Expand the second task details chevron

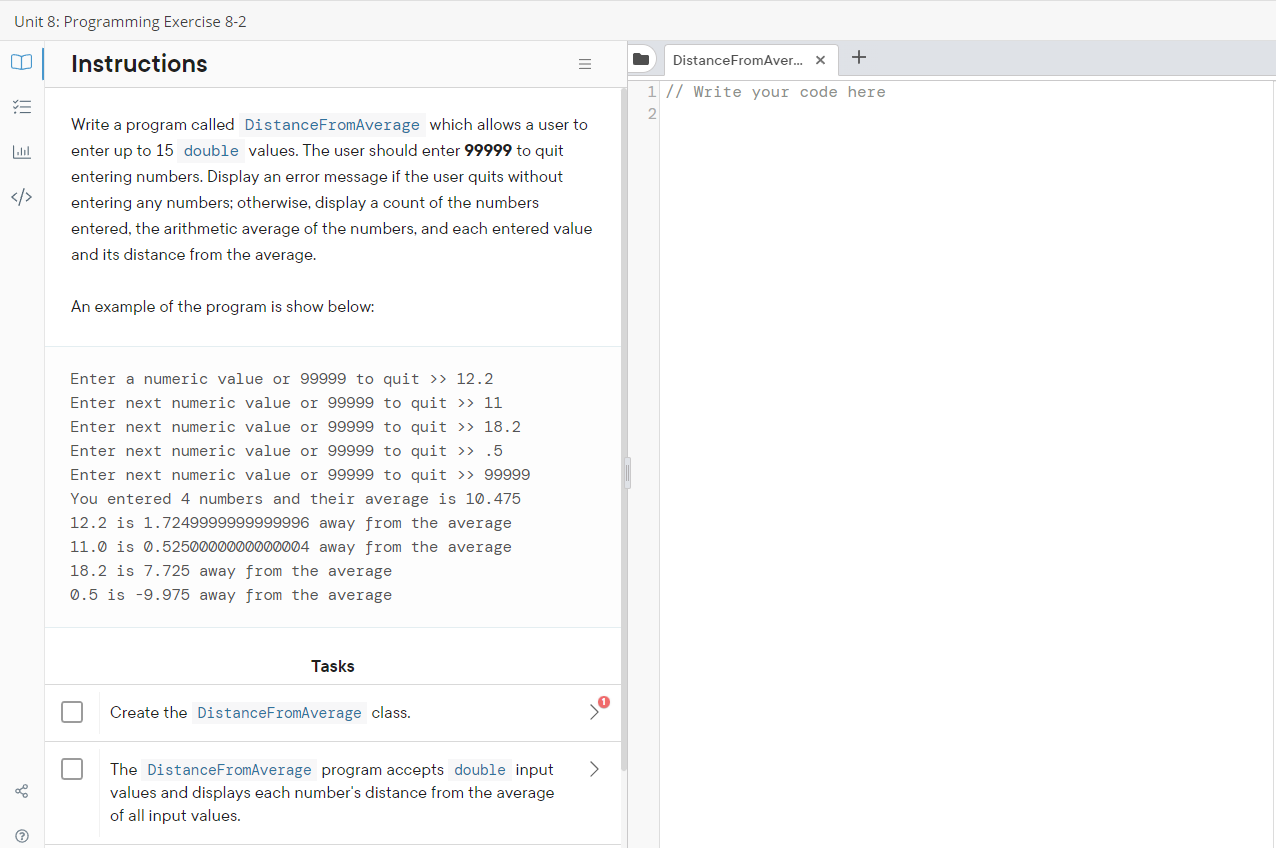tap(594, 769)
